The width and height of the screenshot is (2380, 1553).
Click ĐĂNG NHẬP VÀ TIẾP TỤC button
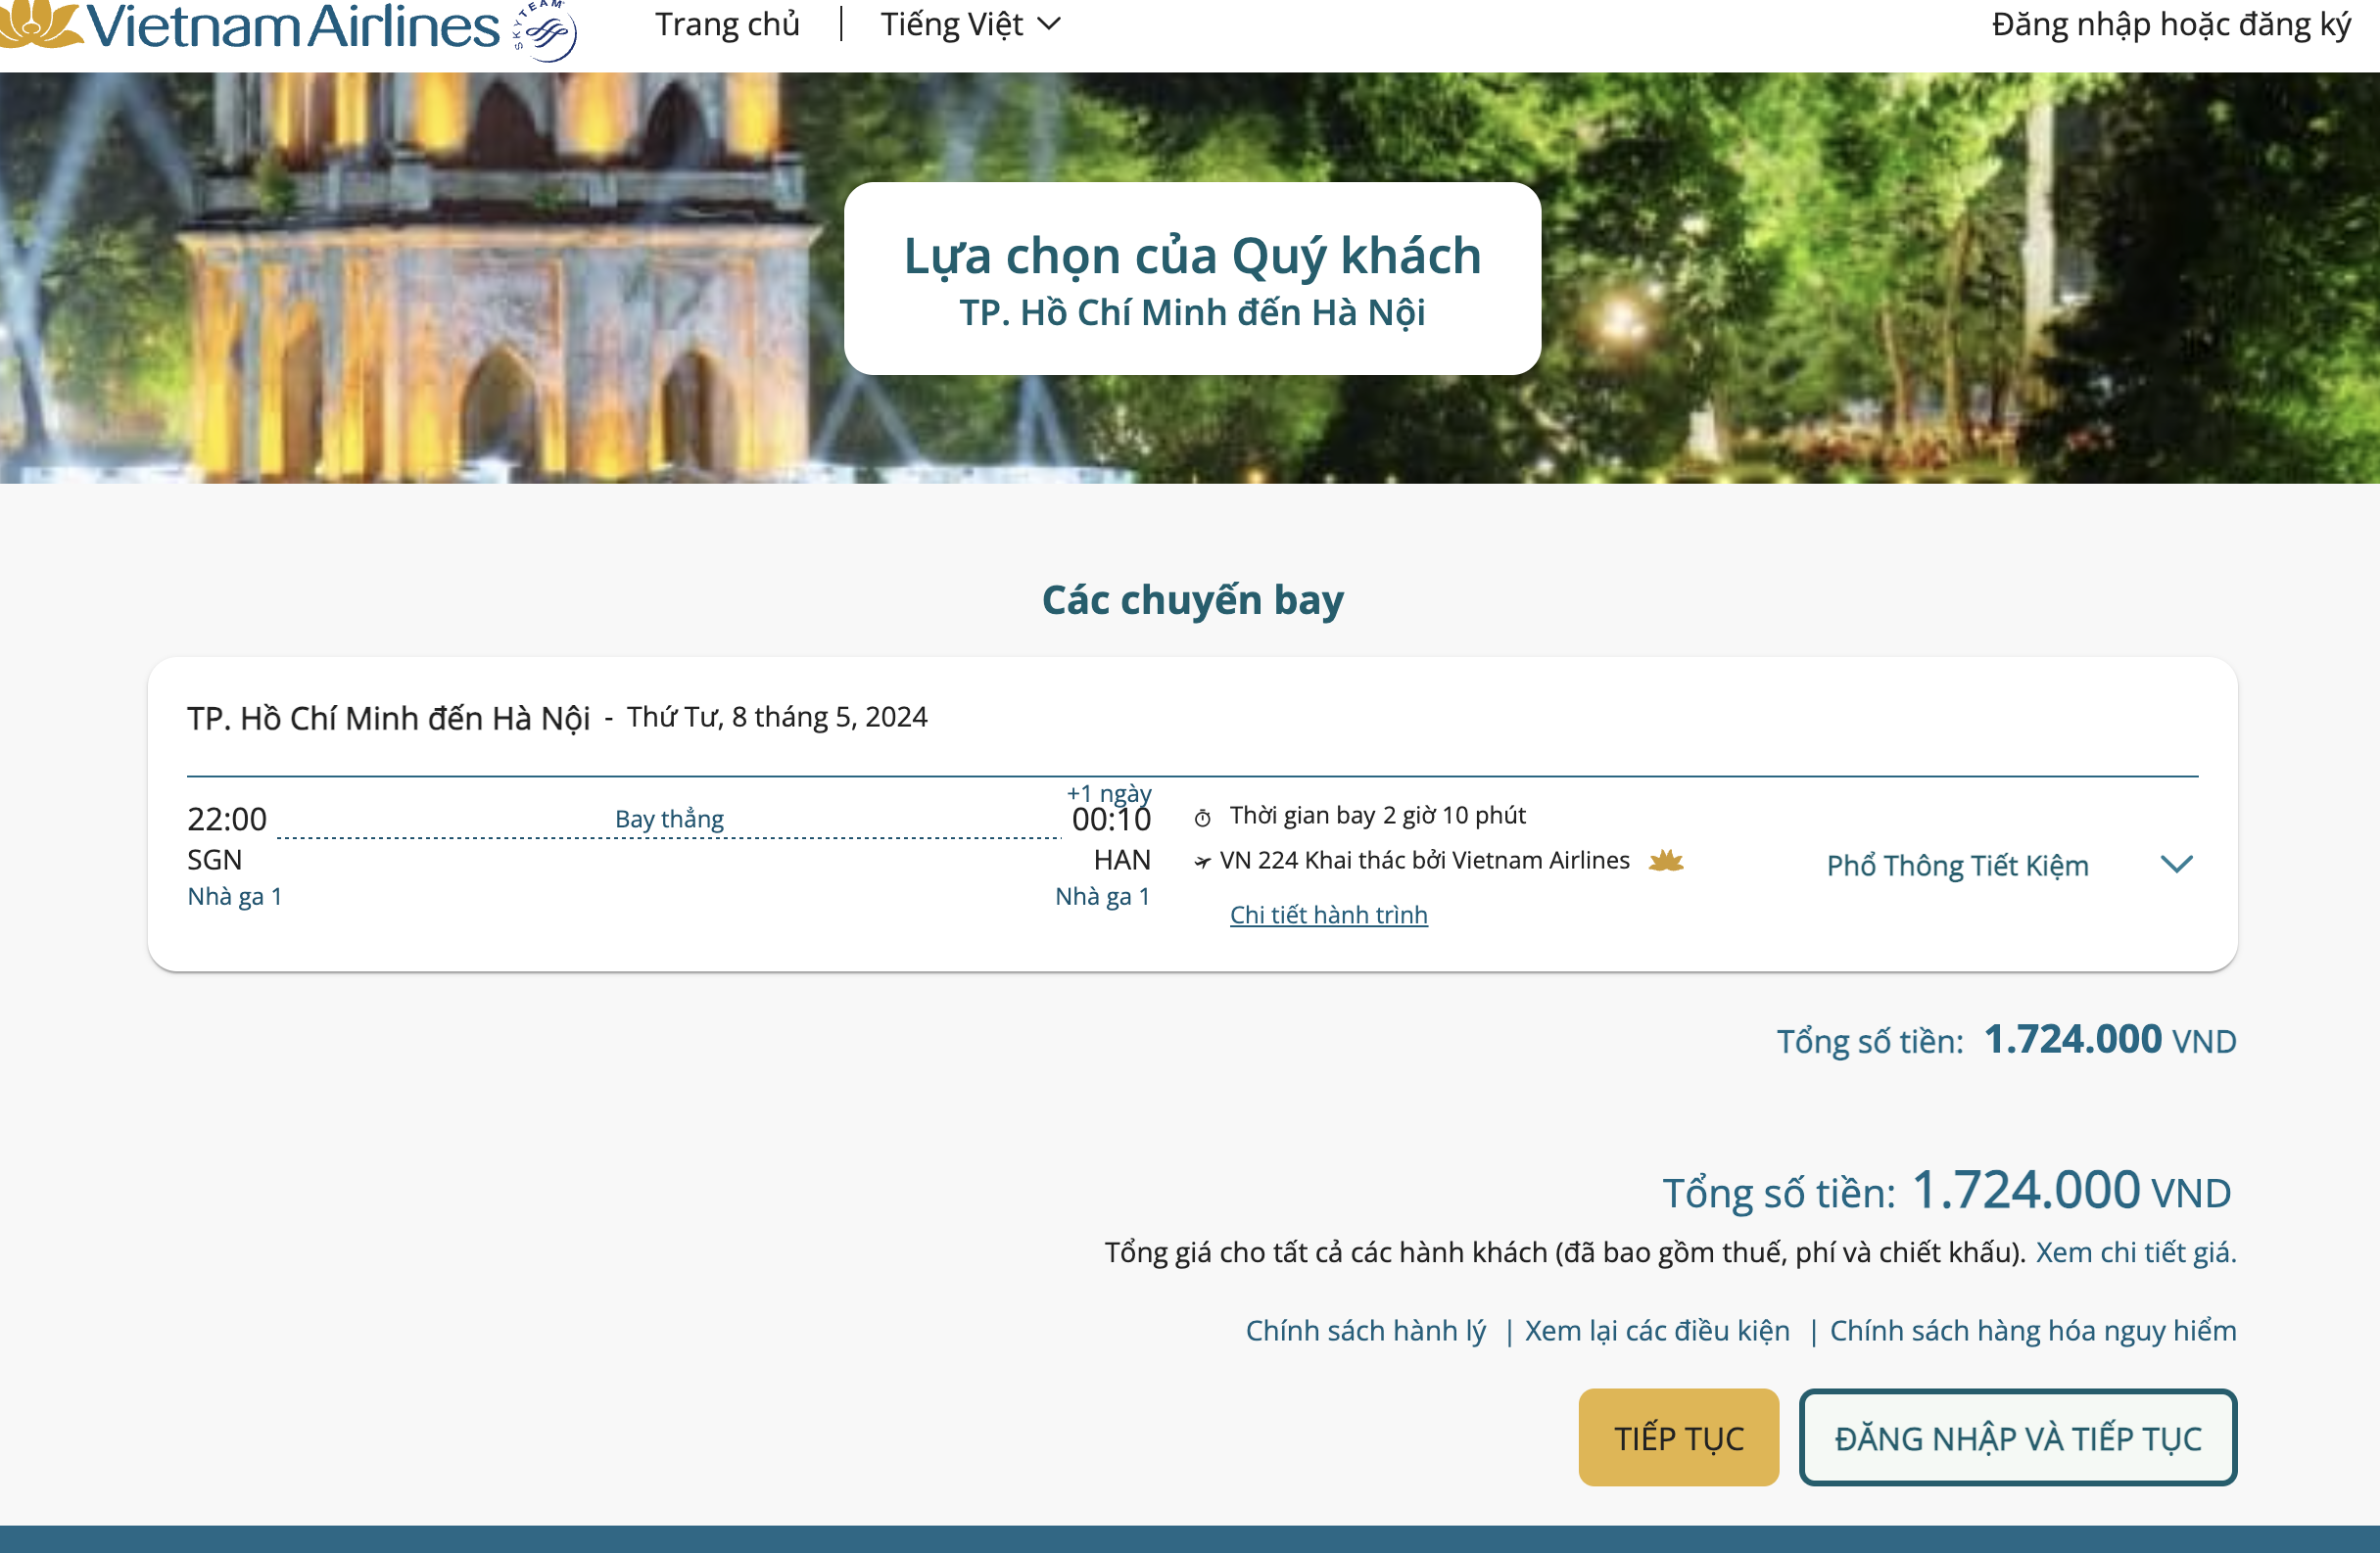[x=2018, y=1437]
